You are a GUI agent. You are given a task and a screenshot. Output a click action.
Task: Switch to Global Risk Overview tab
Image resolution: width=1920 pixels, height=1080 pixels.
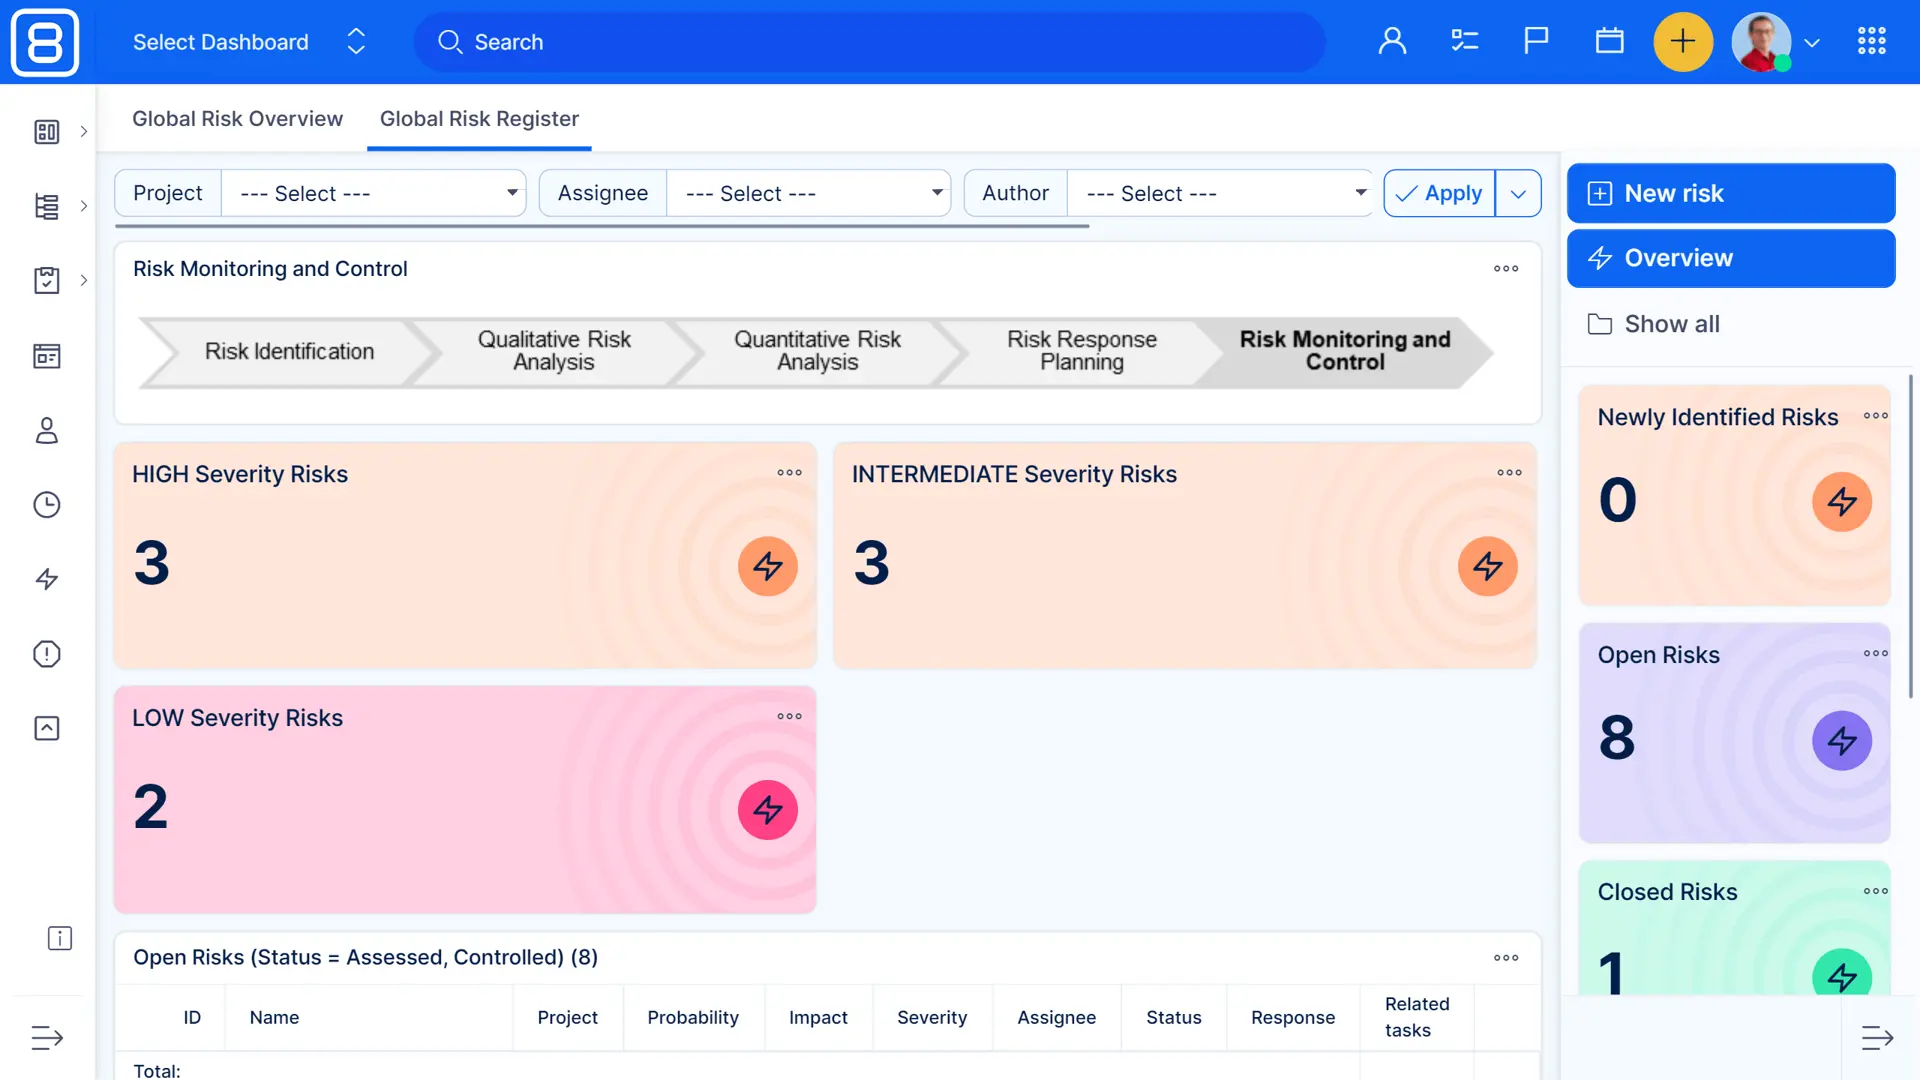tap(237, 119)
